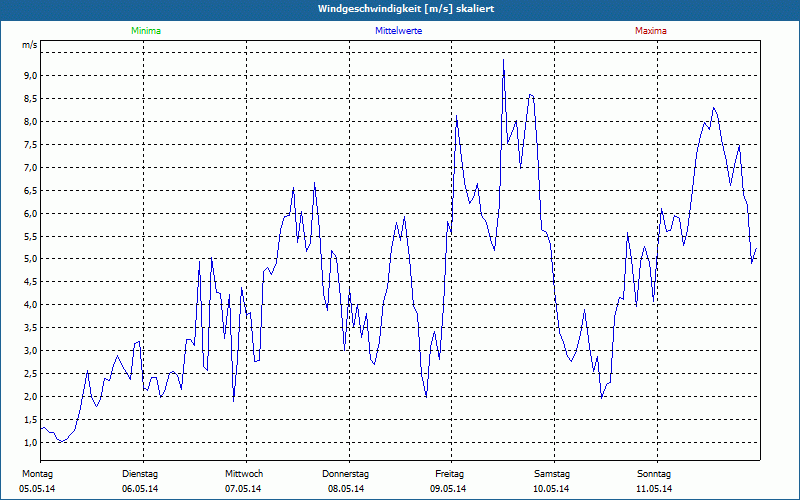Image resolution: width=800 pixels, height=500 pixels.
Task: Click the 3,5 y-axis value
Action: tap(31, 328)
